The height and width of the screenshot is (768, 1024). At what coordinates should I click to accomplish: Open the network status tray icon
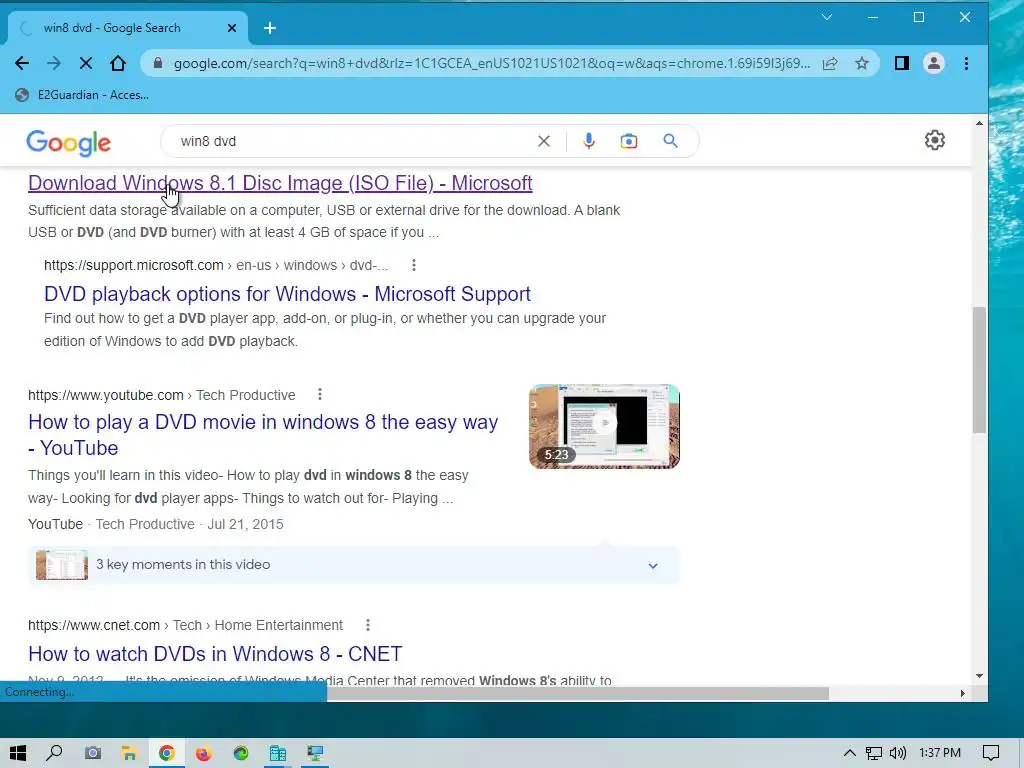(x=873, y=753)
